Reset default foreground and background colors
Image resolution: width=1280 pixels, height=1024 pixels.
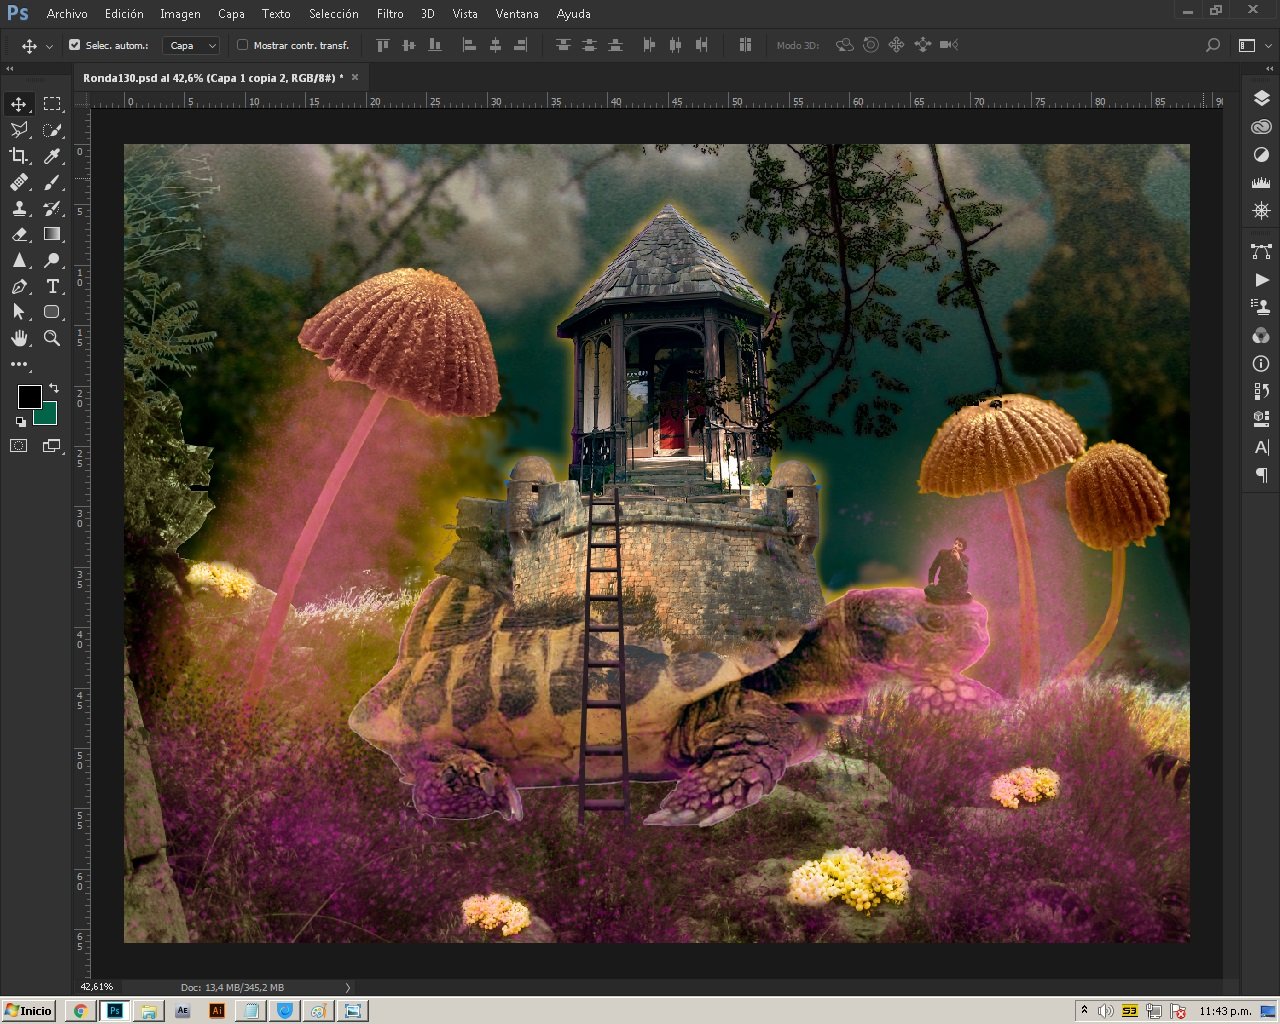[x=21, y=422]
